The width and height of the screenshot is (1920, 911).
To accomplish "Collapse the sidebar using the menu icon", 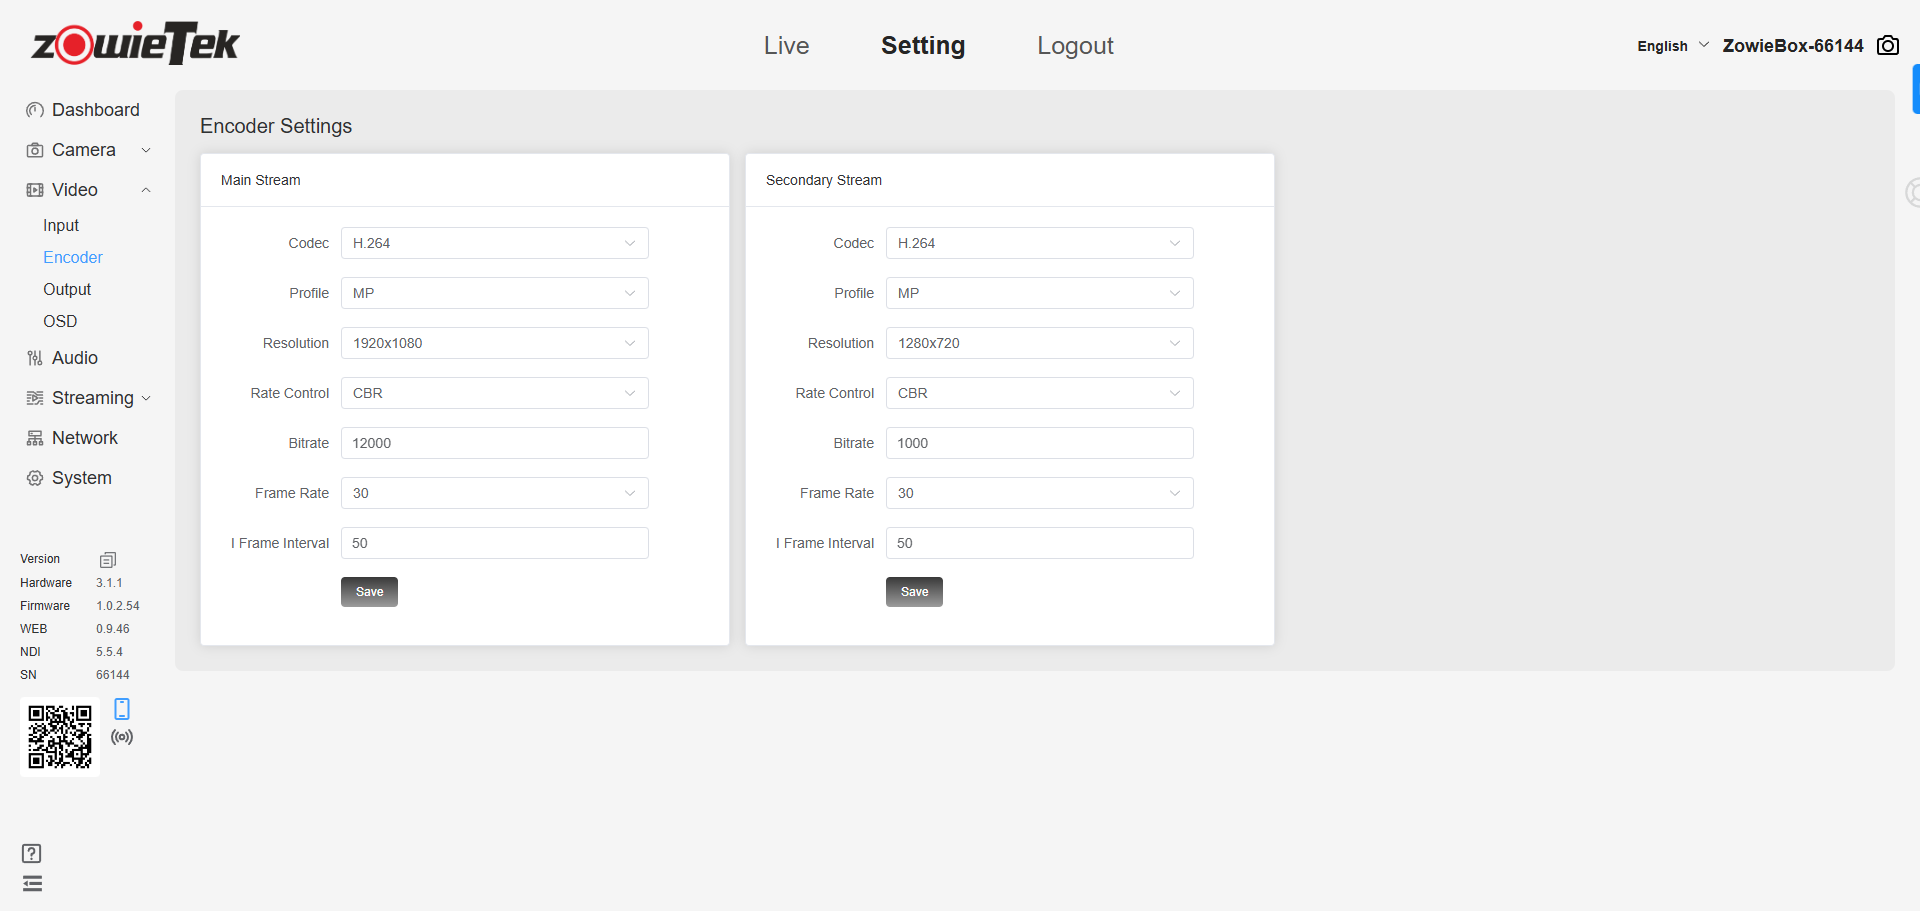I will (x=32, y=883).
